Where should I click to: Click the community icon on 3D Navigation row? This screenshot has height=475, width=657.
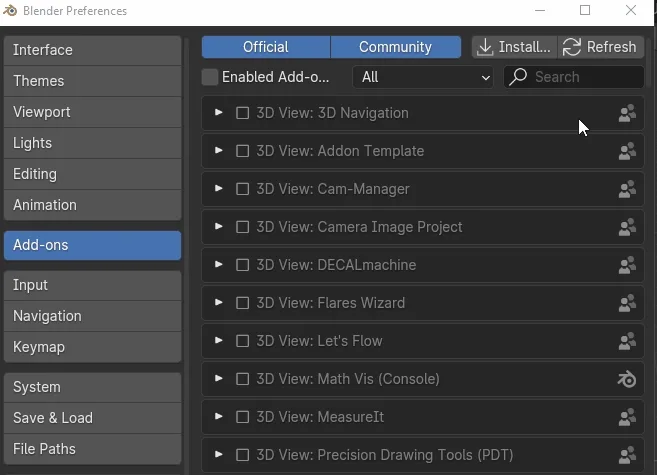[627, 113]
